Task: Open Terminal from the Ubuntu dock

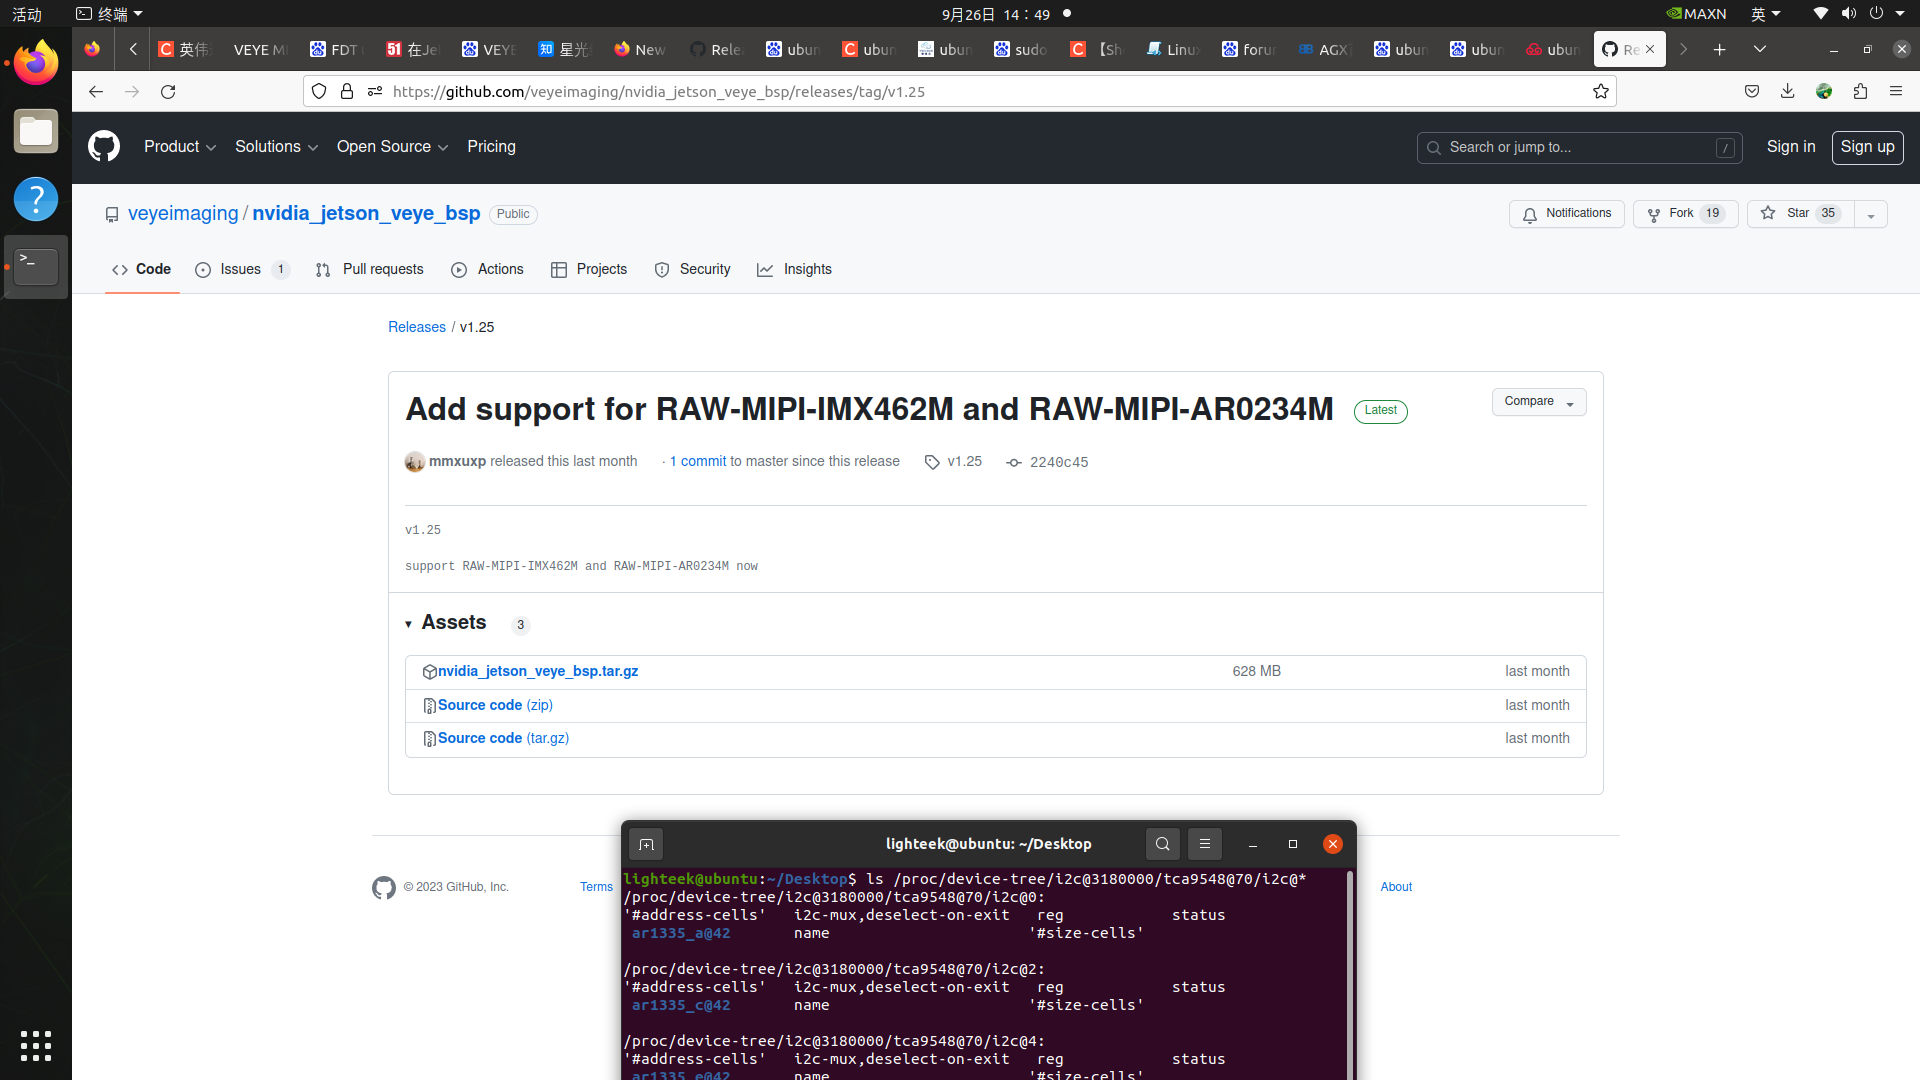Action: [x=36, y=267]
